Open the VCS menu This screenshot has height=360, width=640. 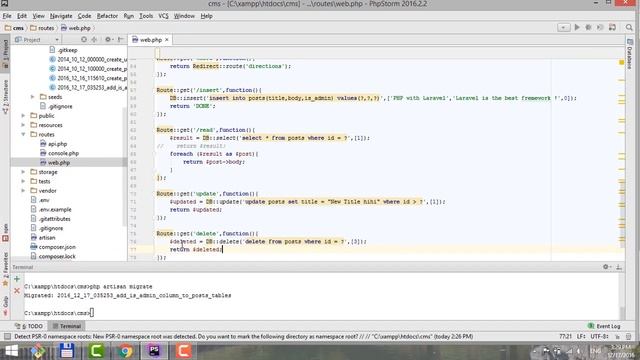[163, 16]
